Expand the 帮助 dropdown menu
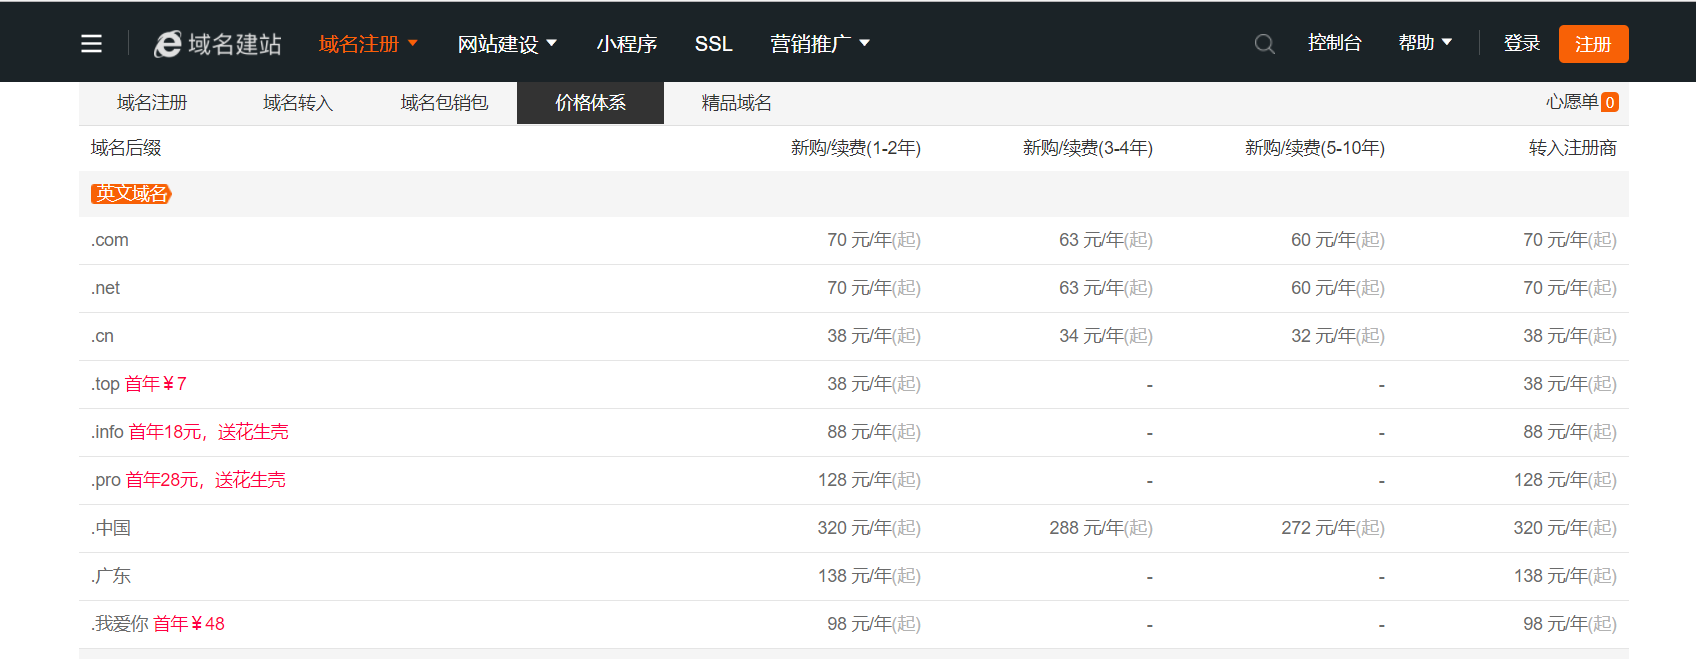 click(x=1425, y=43)
